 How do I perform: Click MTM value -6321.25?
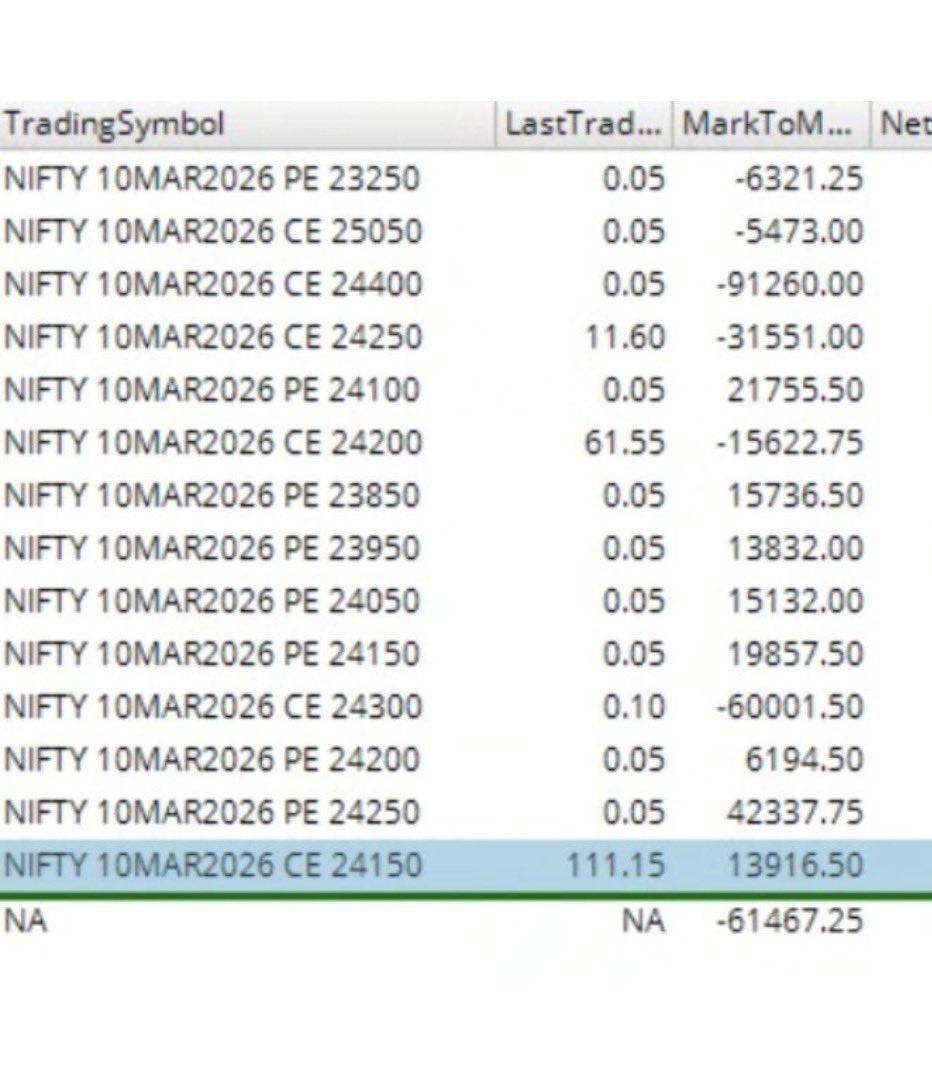click(x=798, y=179)
